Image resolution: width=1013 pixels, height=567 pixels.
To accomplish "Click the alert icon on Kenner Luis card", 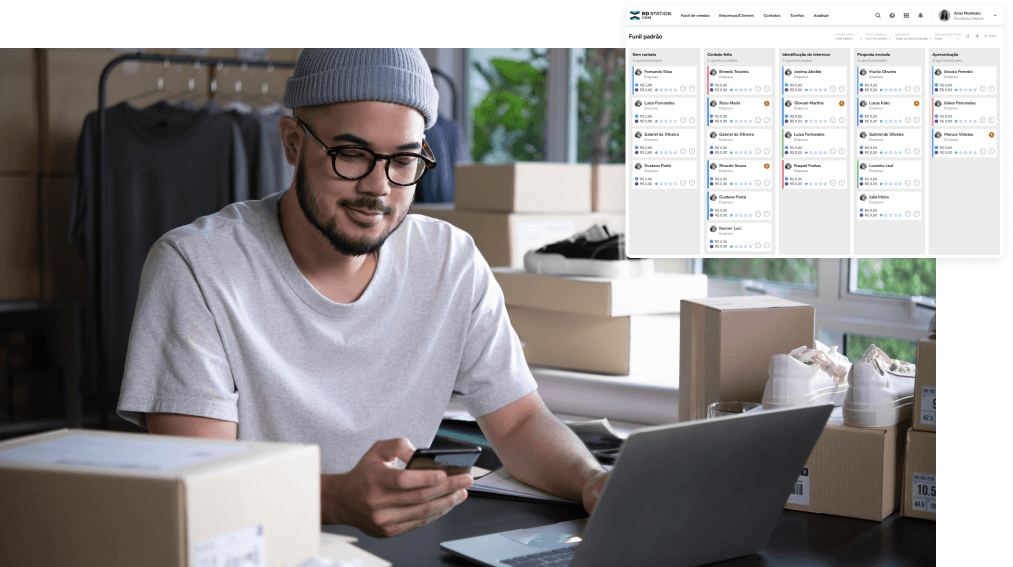I will point(767,245).
